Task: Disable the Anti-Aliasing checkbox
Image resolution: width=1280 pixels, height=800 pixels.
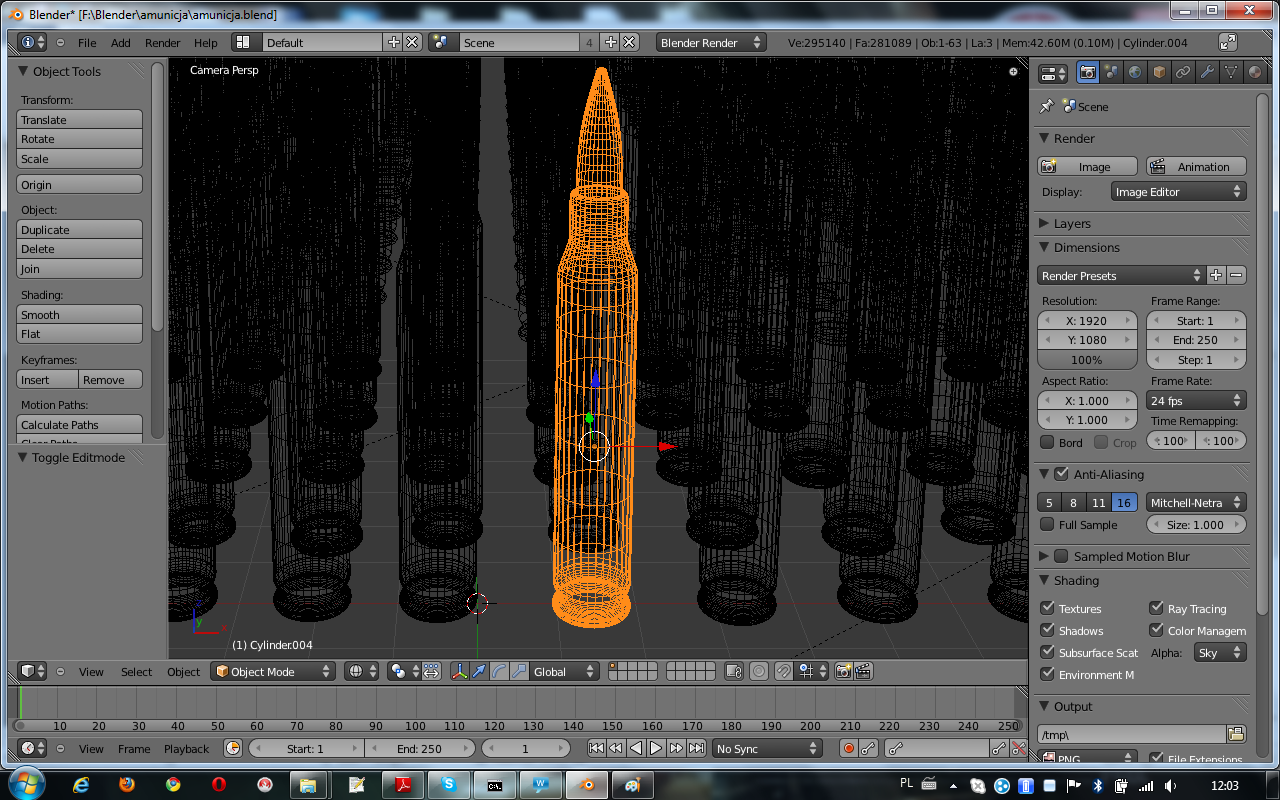Action: [1061, 474]
